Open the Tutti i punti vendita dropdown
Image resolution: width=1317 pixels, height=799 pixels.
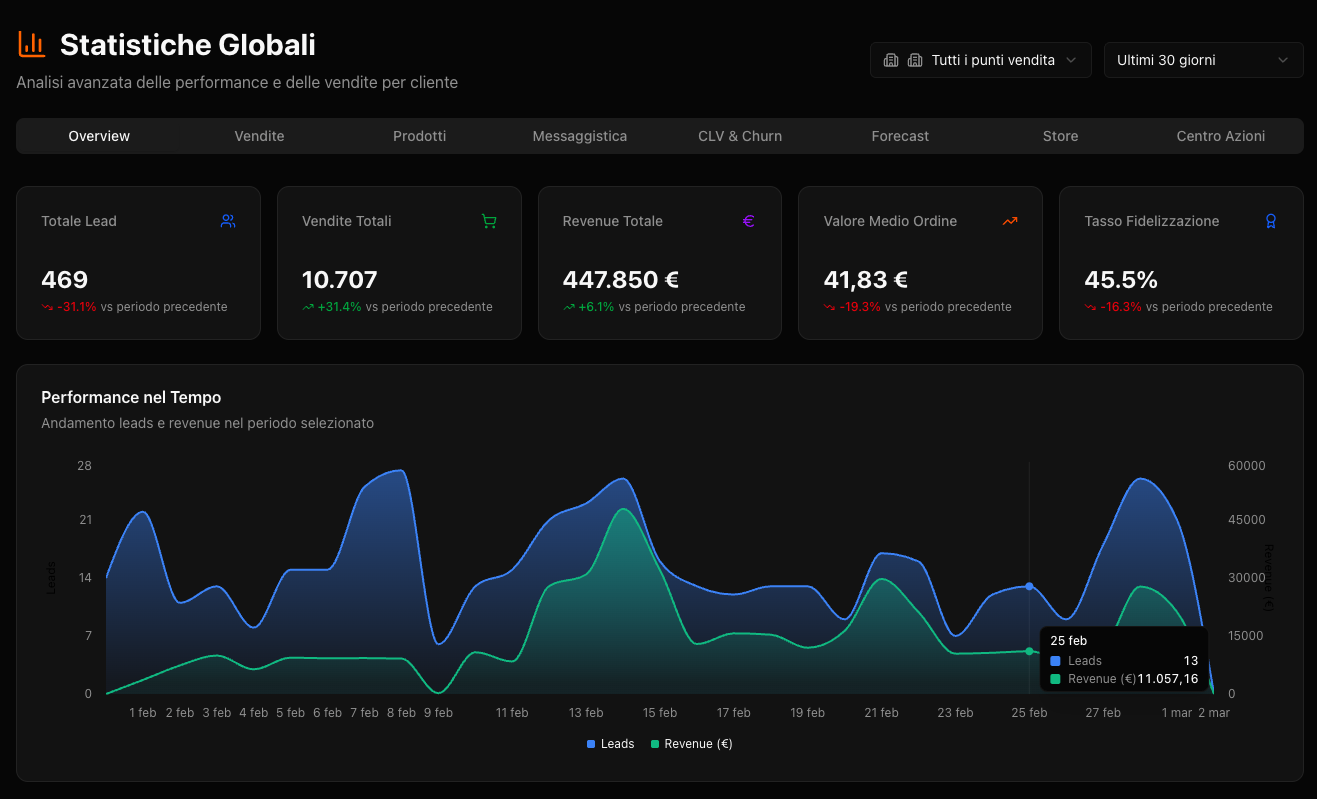(980, 60)
